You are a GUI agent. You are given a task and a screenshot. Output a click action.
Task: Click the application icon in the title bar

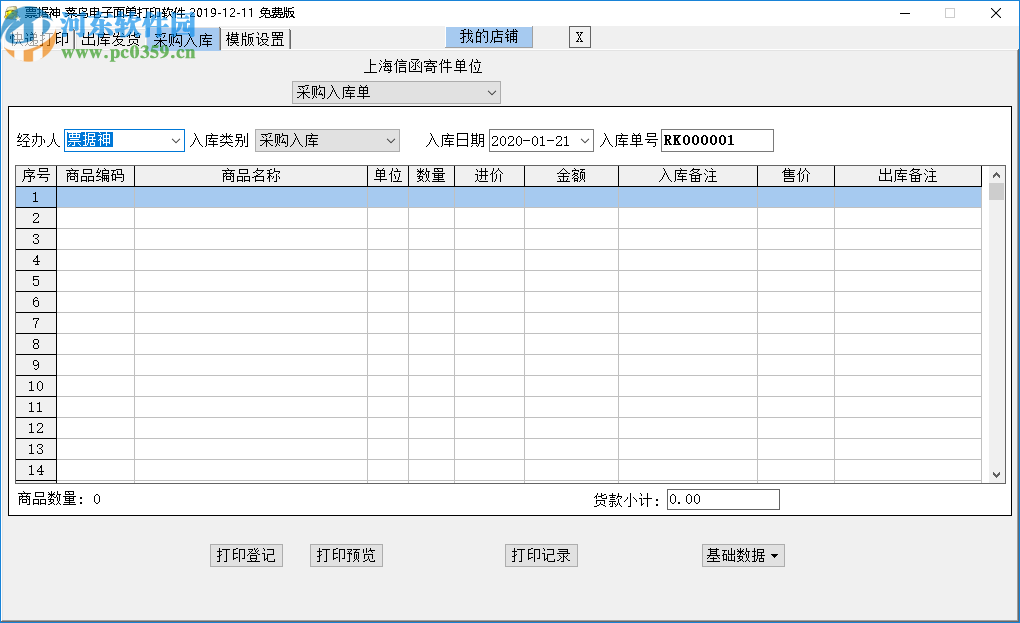(x=11, y=13)
